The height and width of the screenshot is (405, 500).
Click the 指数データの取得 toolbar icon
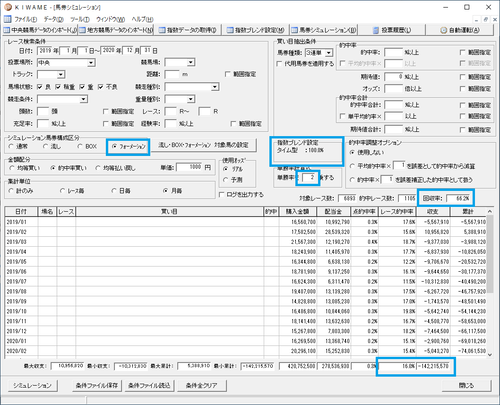pos(162,30)
